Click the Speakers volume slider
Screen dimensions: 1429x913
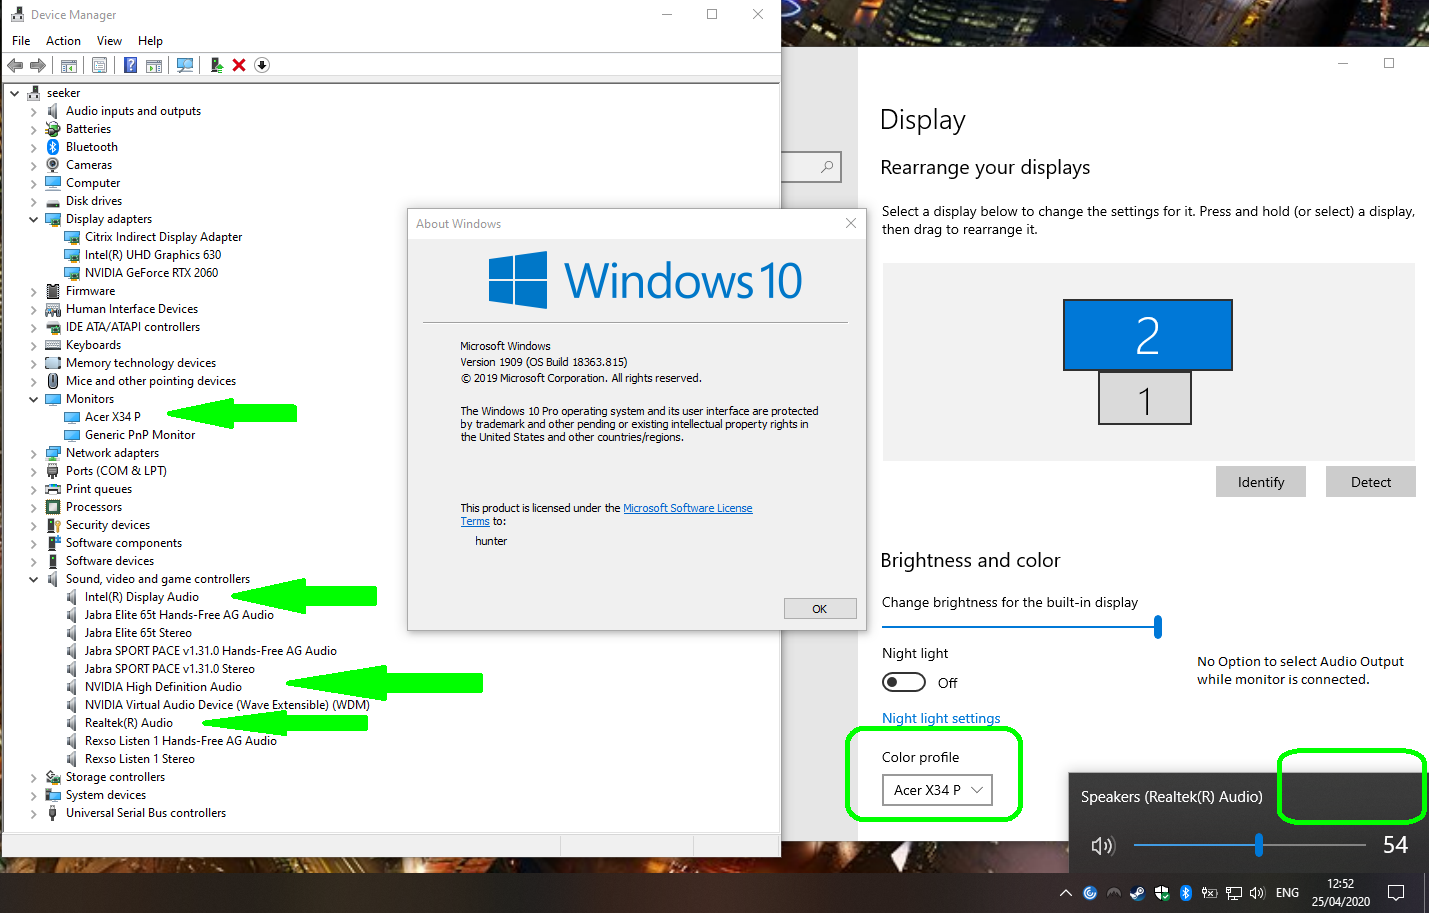1250,846
